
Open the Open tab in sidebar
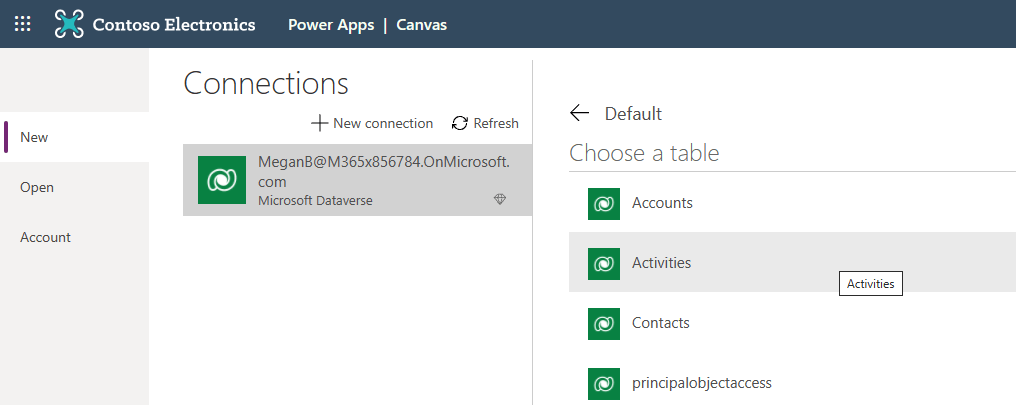coord(37,187)
